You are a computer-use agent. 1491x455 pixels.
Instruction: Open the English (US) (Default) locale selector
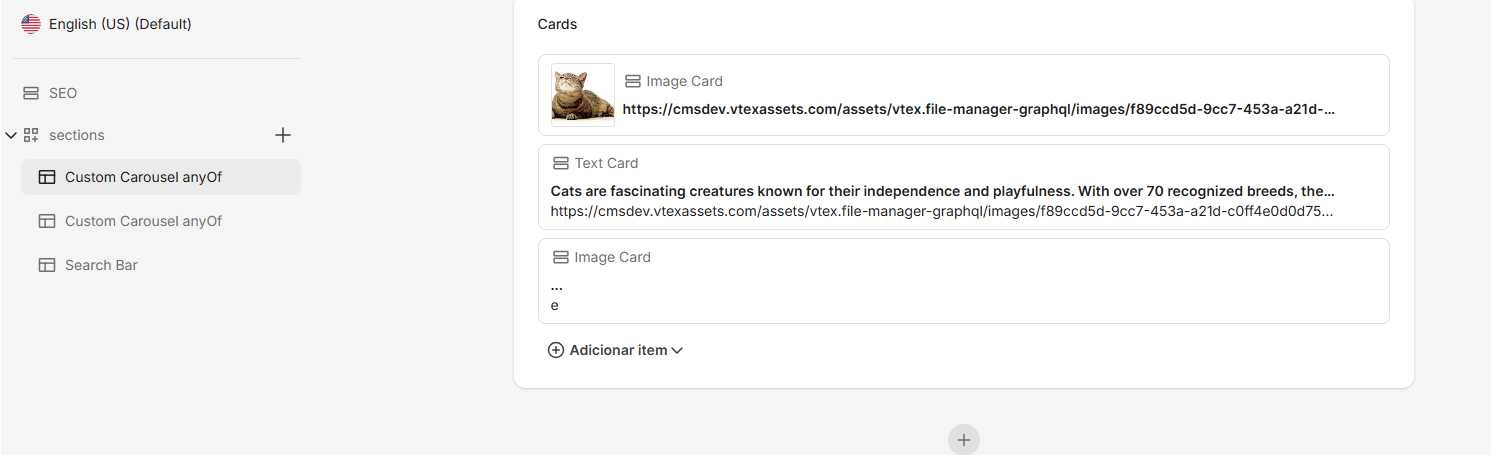[x=107, y=24]
